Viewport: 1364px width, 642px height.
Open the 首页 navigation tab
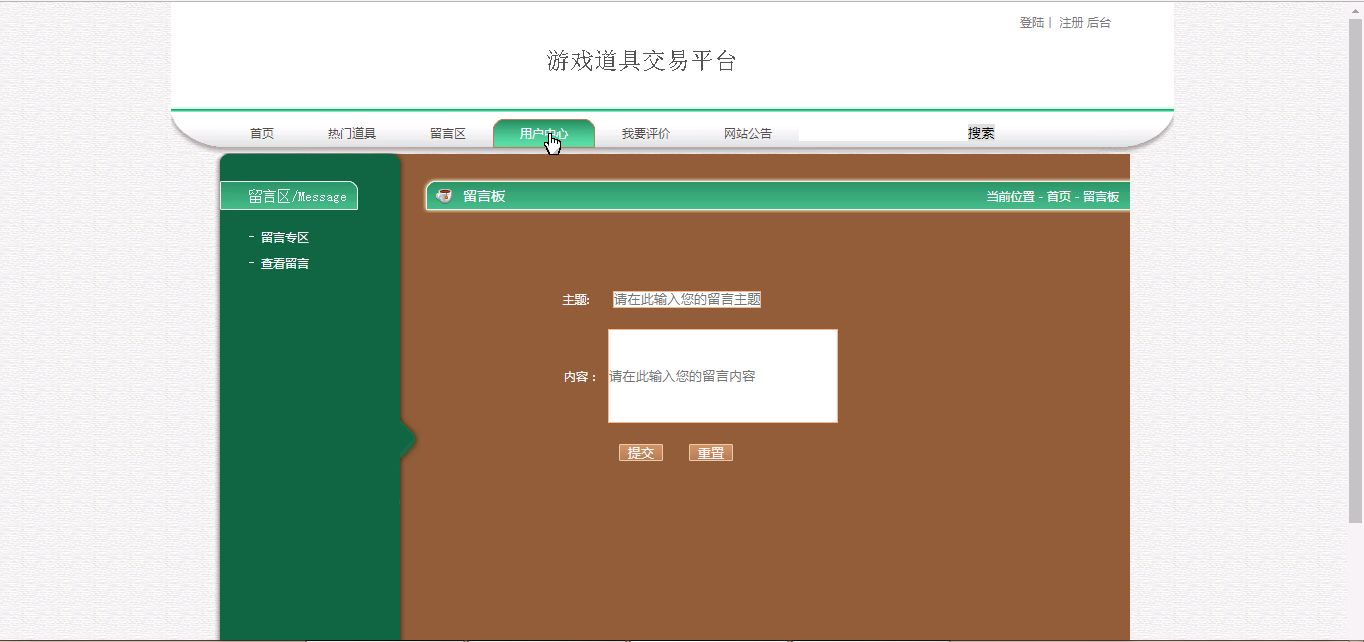point(262,133)
